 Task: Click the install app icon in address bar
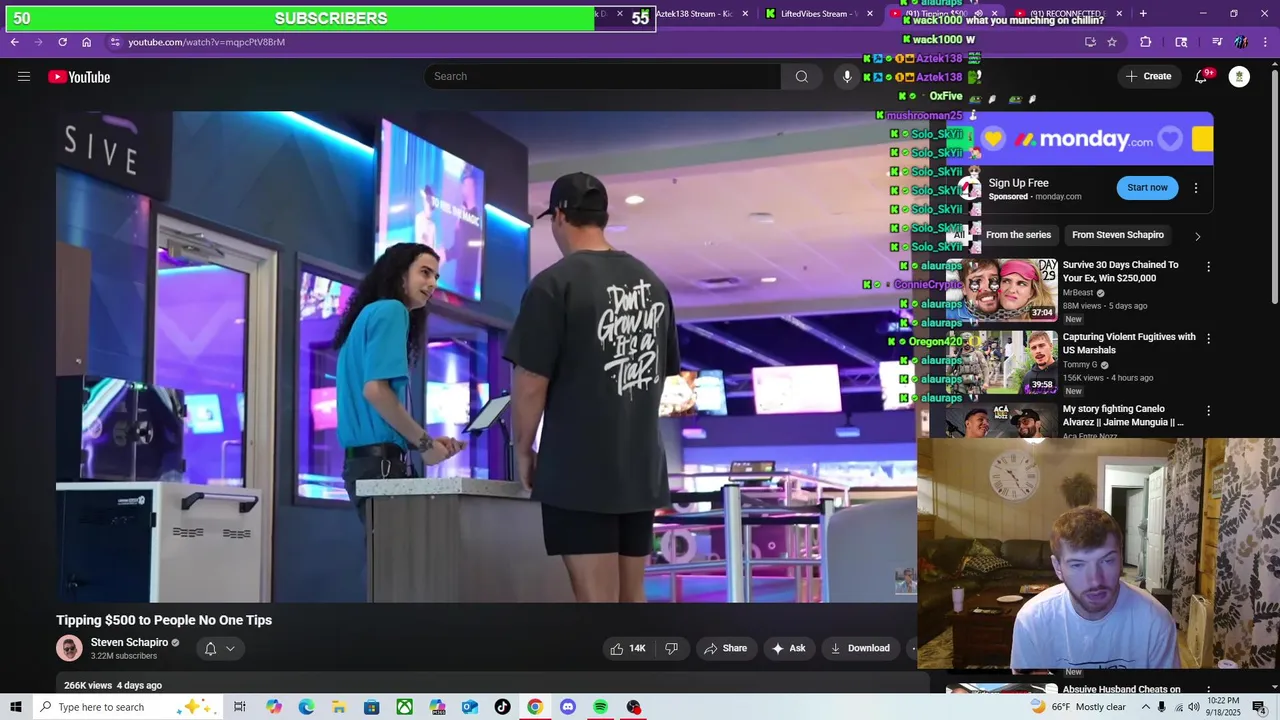[1090, 42]
